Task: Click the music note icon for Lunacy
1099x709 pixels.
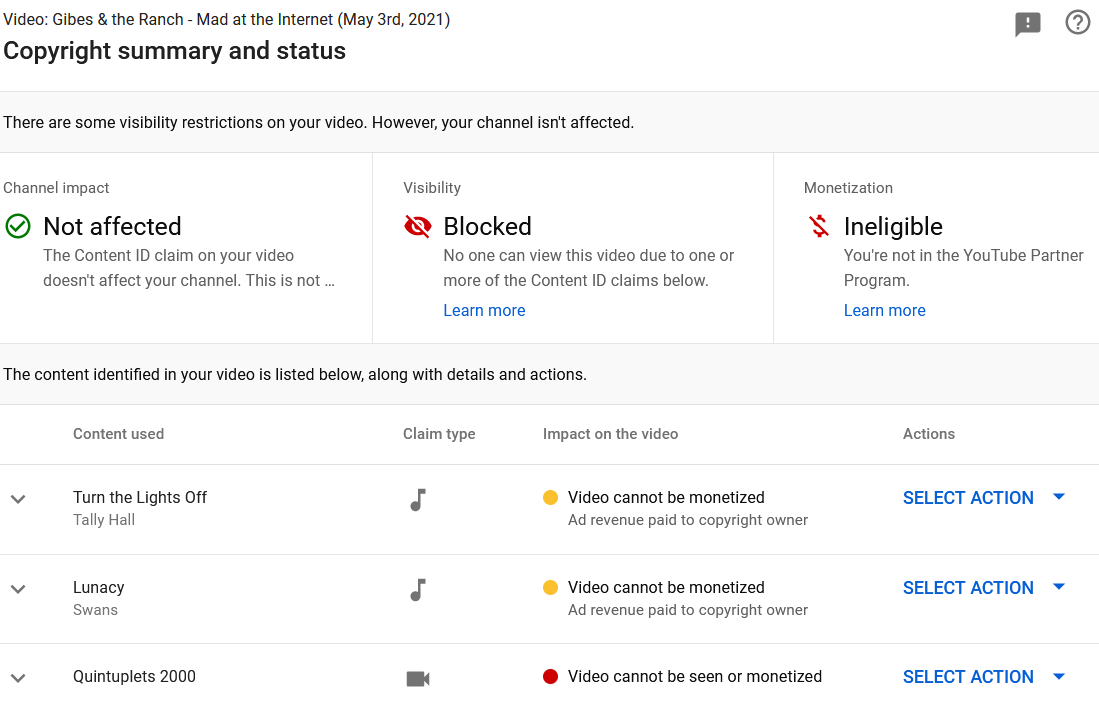Action: pos(418,590)
